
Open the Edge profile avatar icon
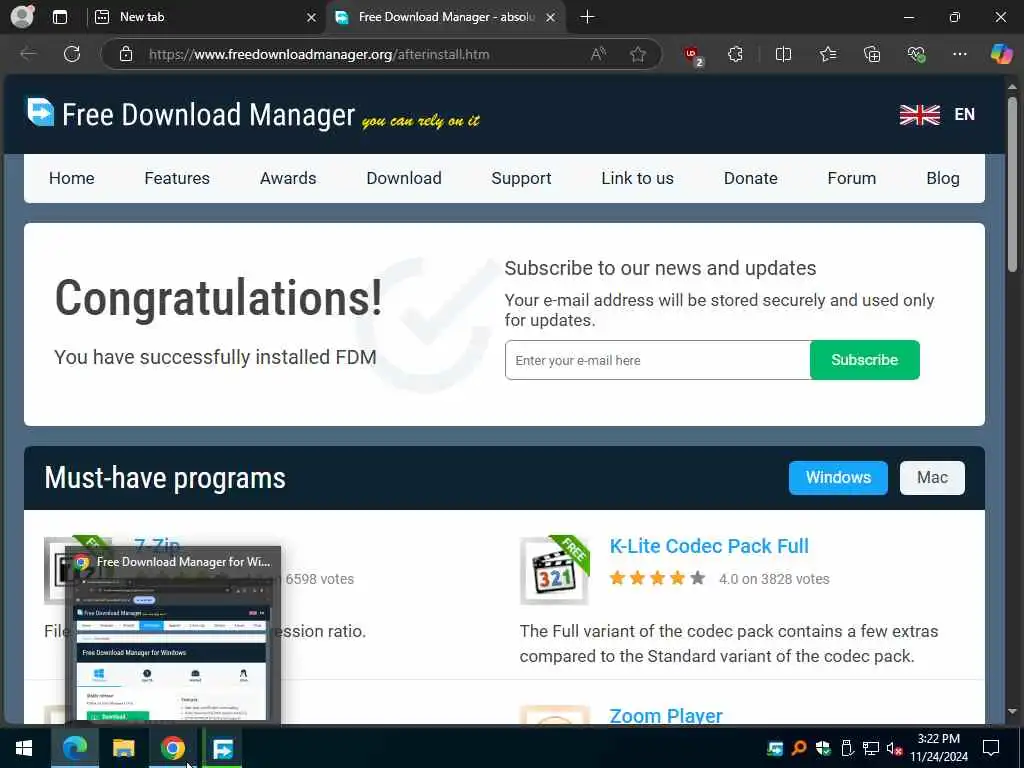point(22,17)
